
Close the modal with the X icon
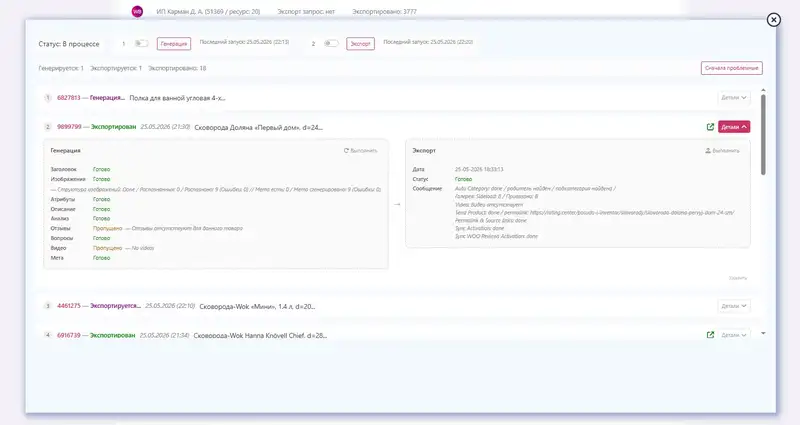pos(773,20)
